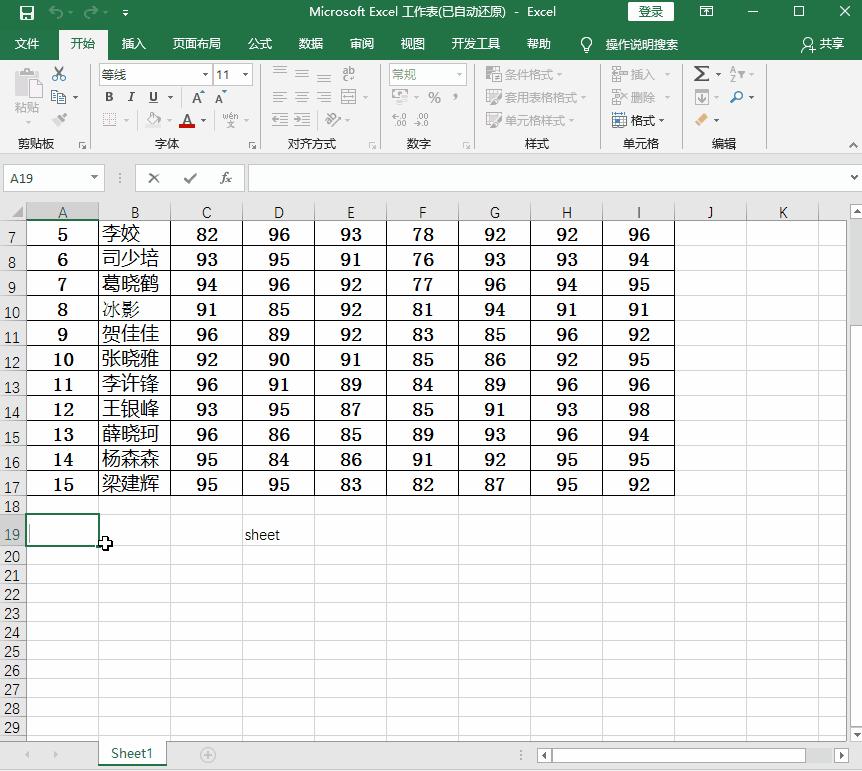Click the formula bar input field
This screenshot has height=771, width=862.
[548, 178]
